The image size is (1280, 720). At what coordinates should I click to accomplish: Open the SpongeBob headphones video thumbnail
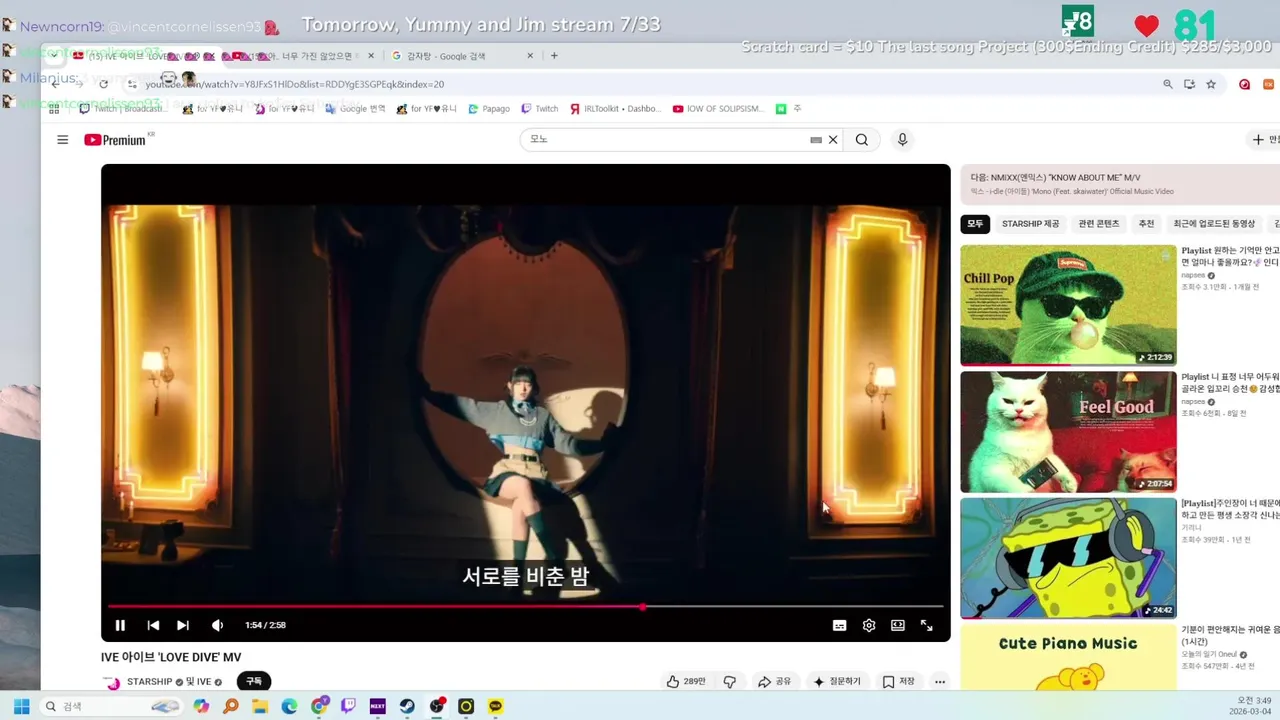[1068, 558]
